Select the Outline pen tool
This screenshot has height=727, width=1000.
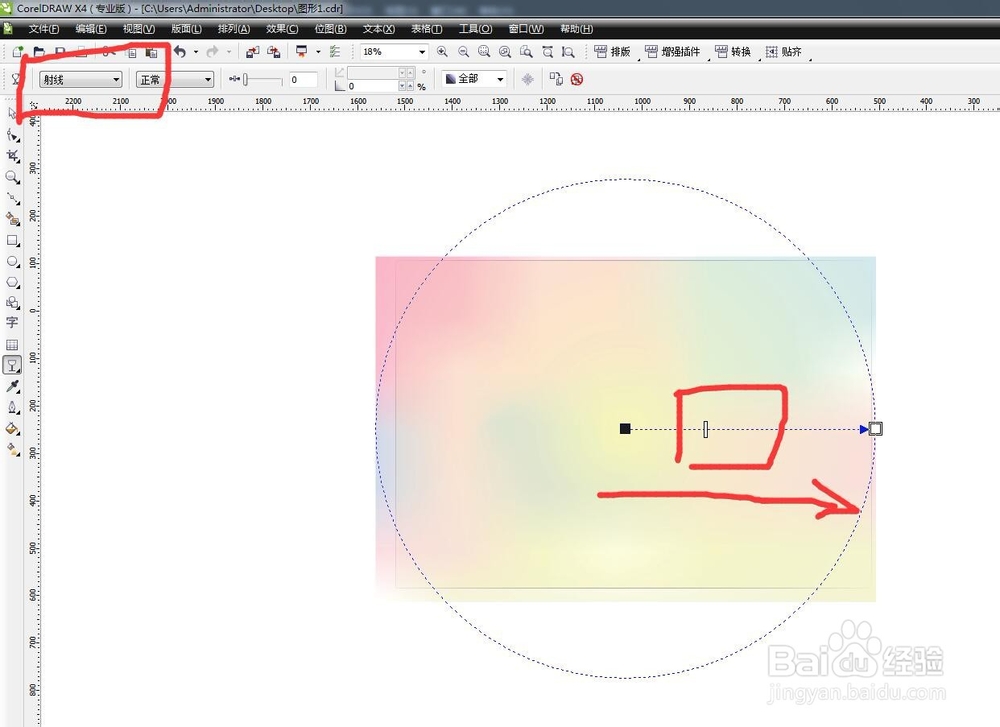[12, 408]
